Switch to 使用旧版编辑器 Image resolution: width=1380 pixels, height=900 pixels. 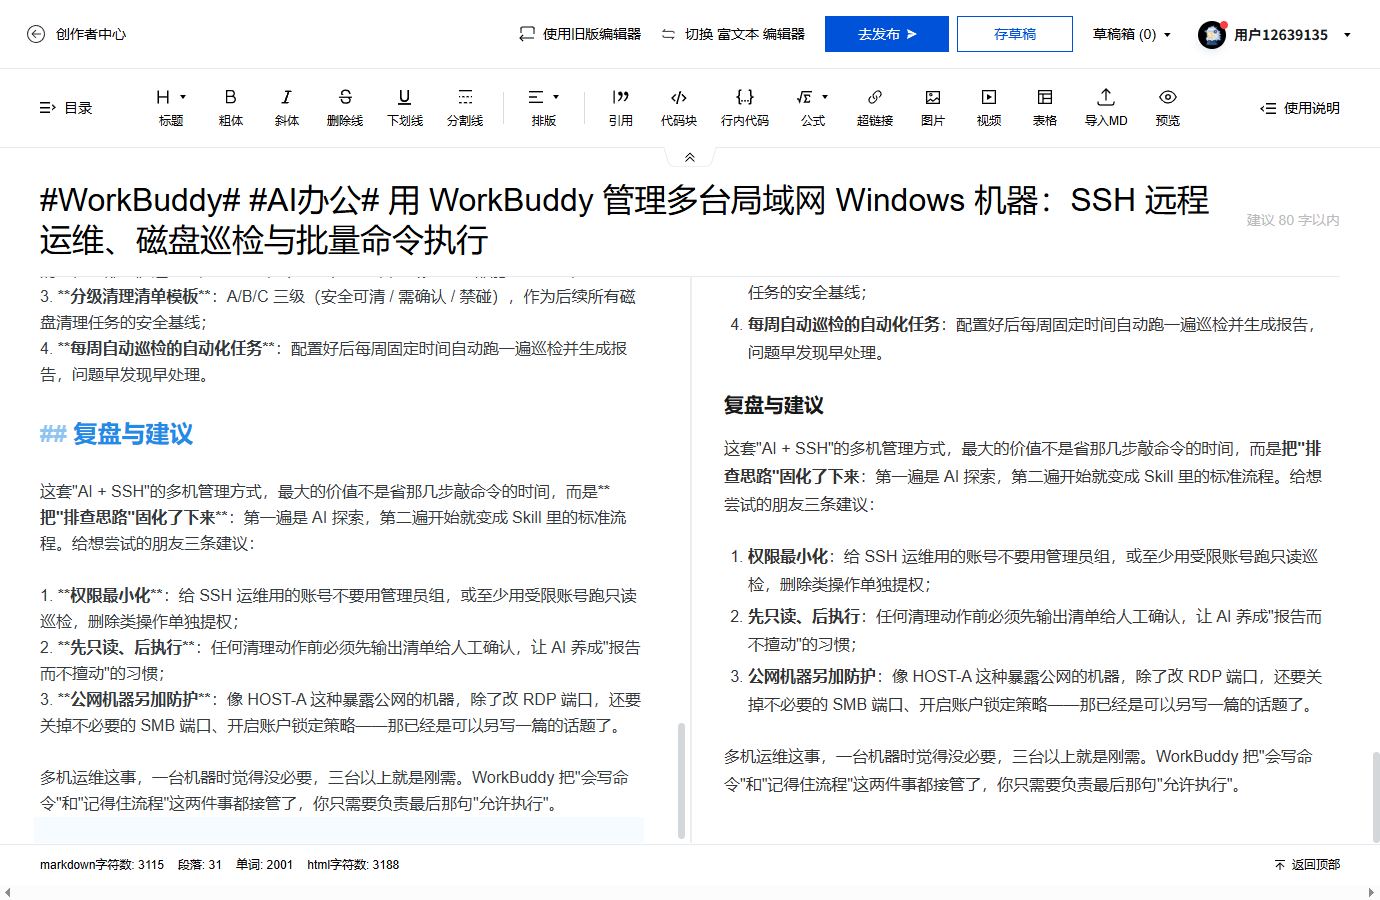point(580,34)
